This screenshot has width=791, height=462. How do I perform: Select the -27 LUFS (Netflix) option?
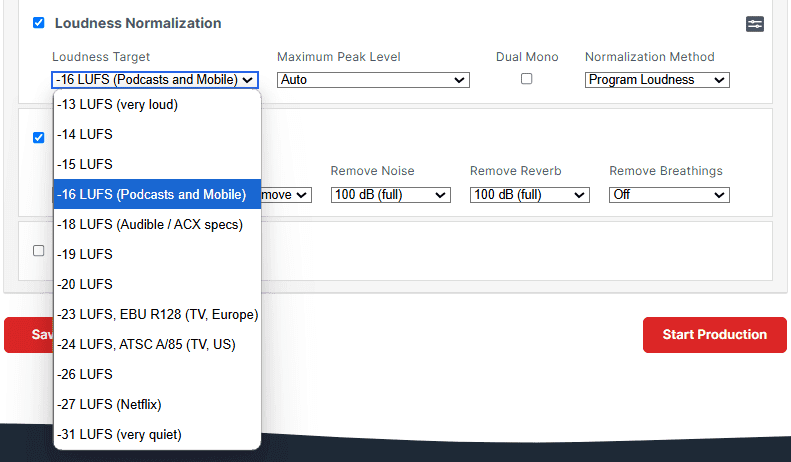pyautogui.click(x=157, y=405)
